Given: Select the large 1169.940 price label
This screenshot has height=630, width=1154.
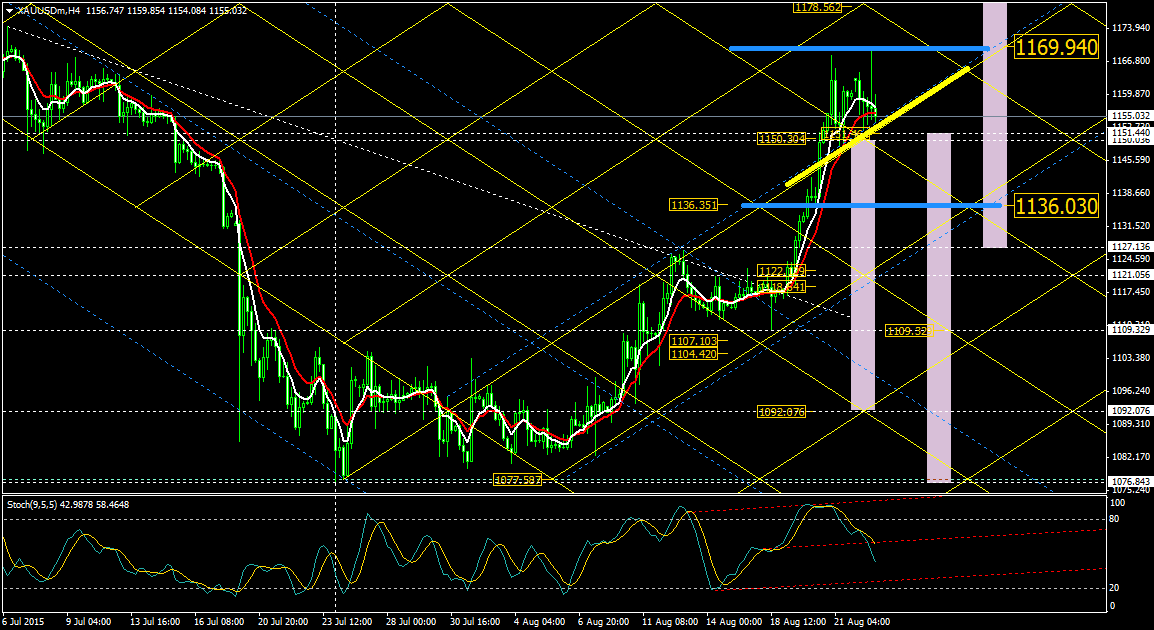Looking at the screenshot, I should [1056, 48].
